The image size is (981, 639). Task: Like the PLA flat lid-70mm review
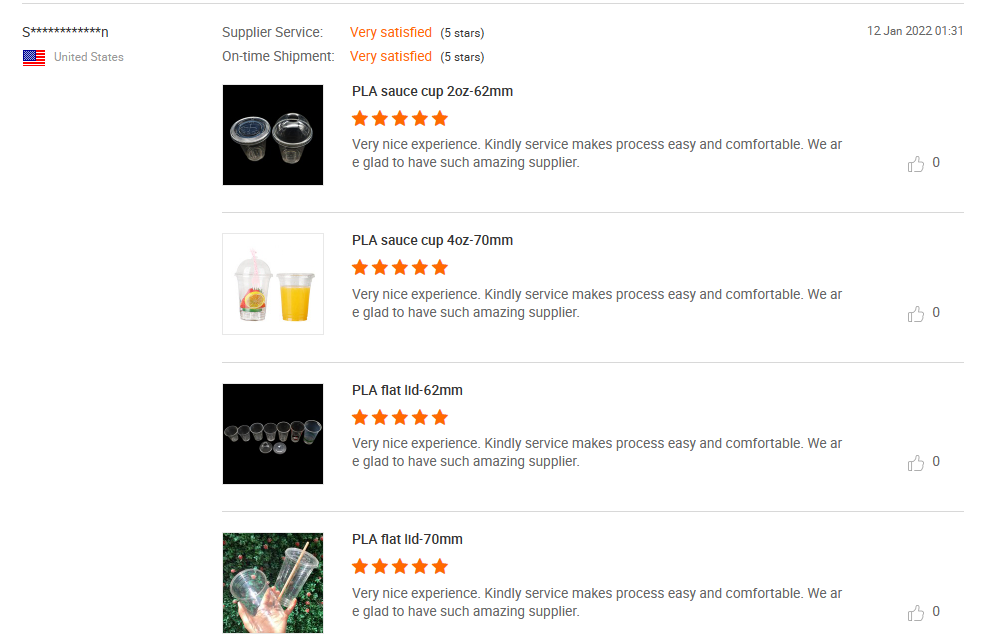pyautogui.click(x=916, y=613)
